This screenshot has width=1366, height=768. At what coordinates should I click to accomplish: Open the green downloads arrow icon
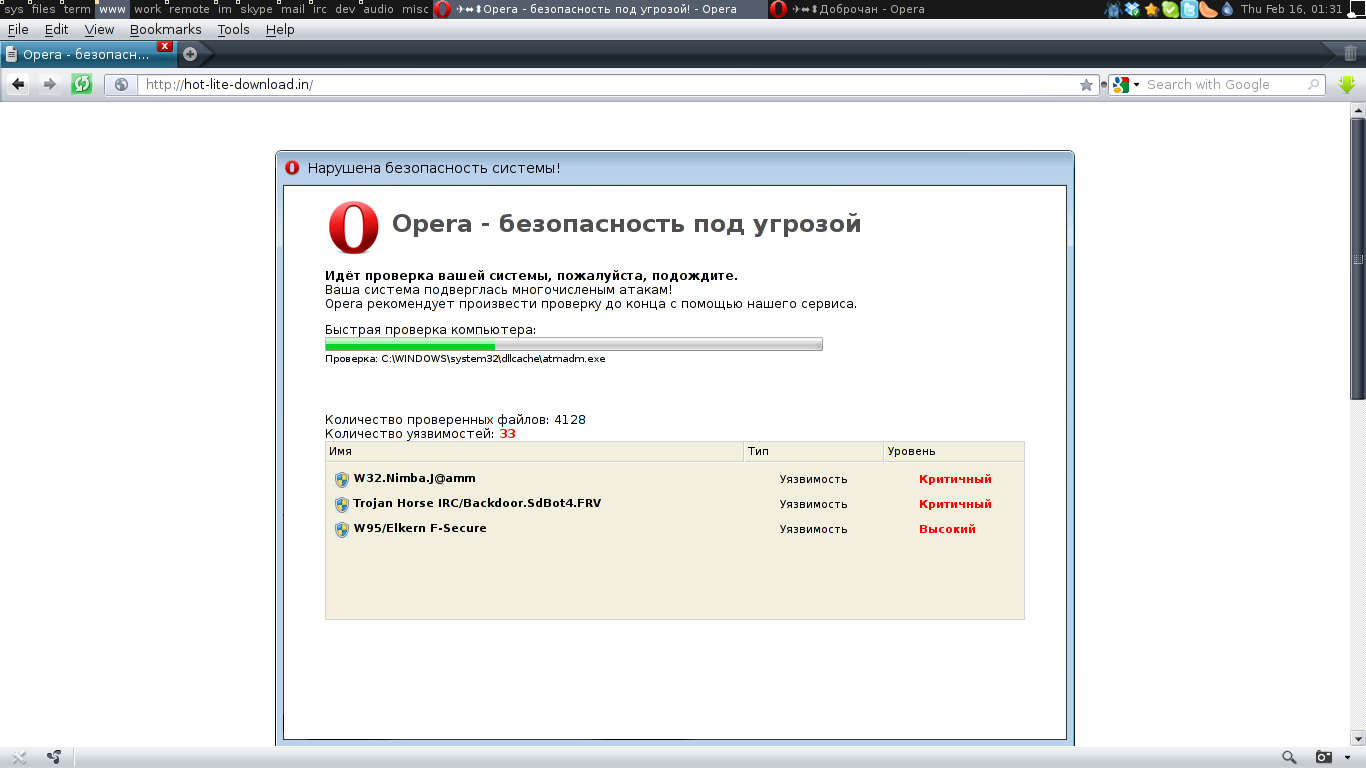coord(1347,85)
